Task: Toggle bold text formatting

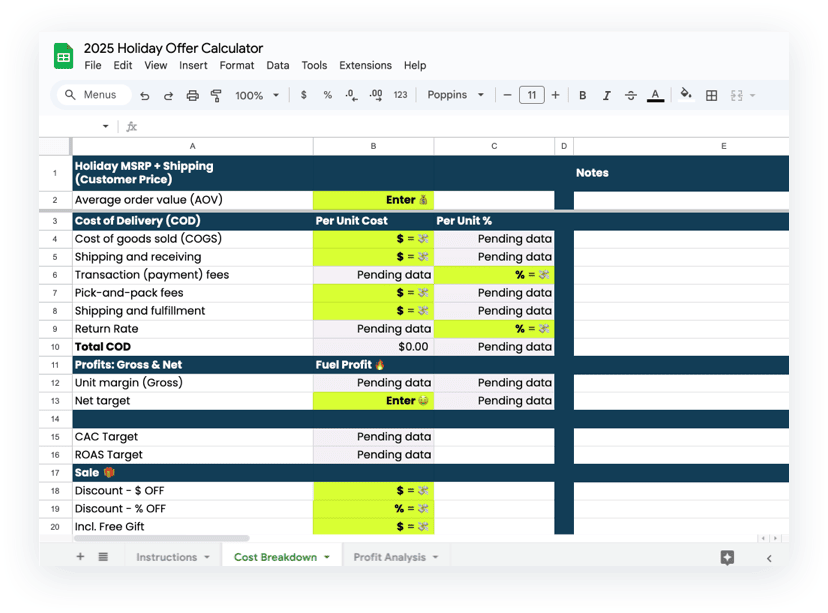Action: pyautogui.click(x=583, y=96)
